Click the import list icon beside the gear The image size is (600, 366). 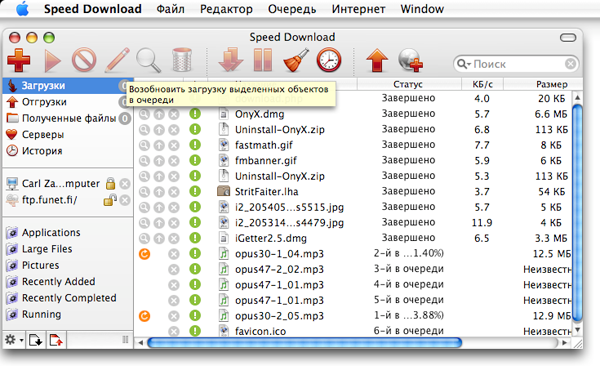tap(36, 340)
